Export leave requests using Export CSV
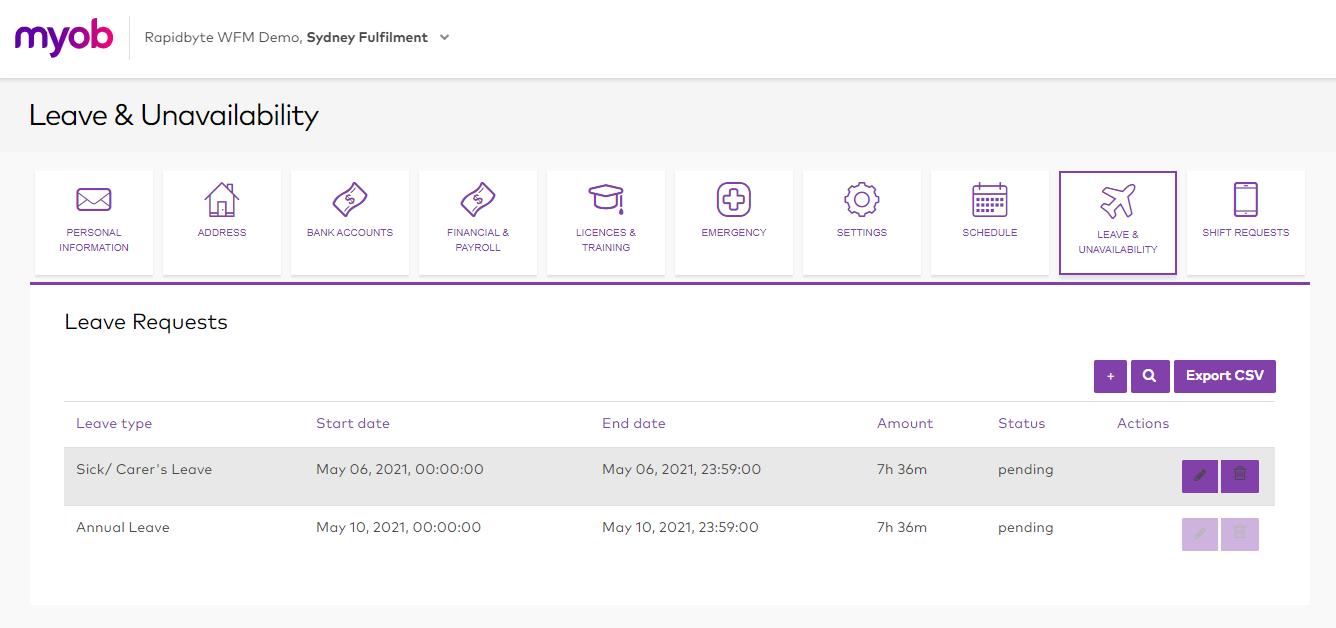Screen dimensions: 1336x628 click(1224, 375)
